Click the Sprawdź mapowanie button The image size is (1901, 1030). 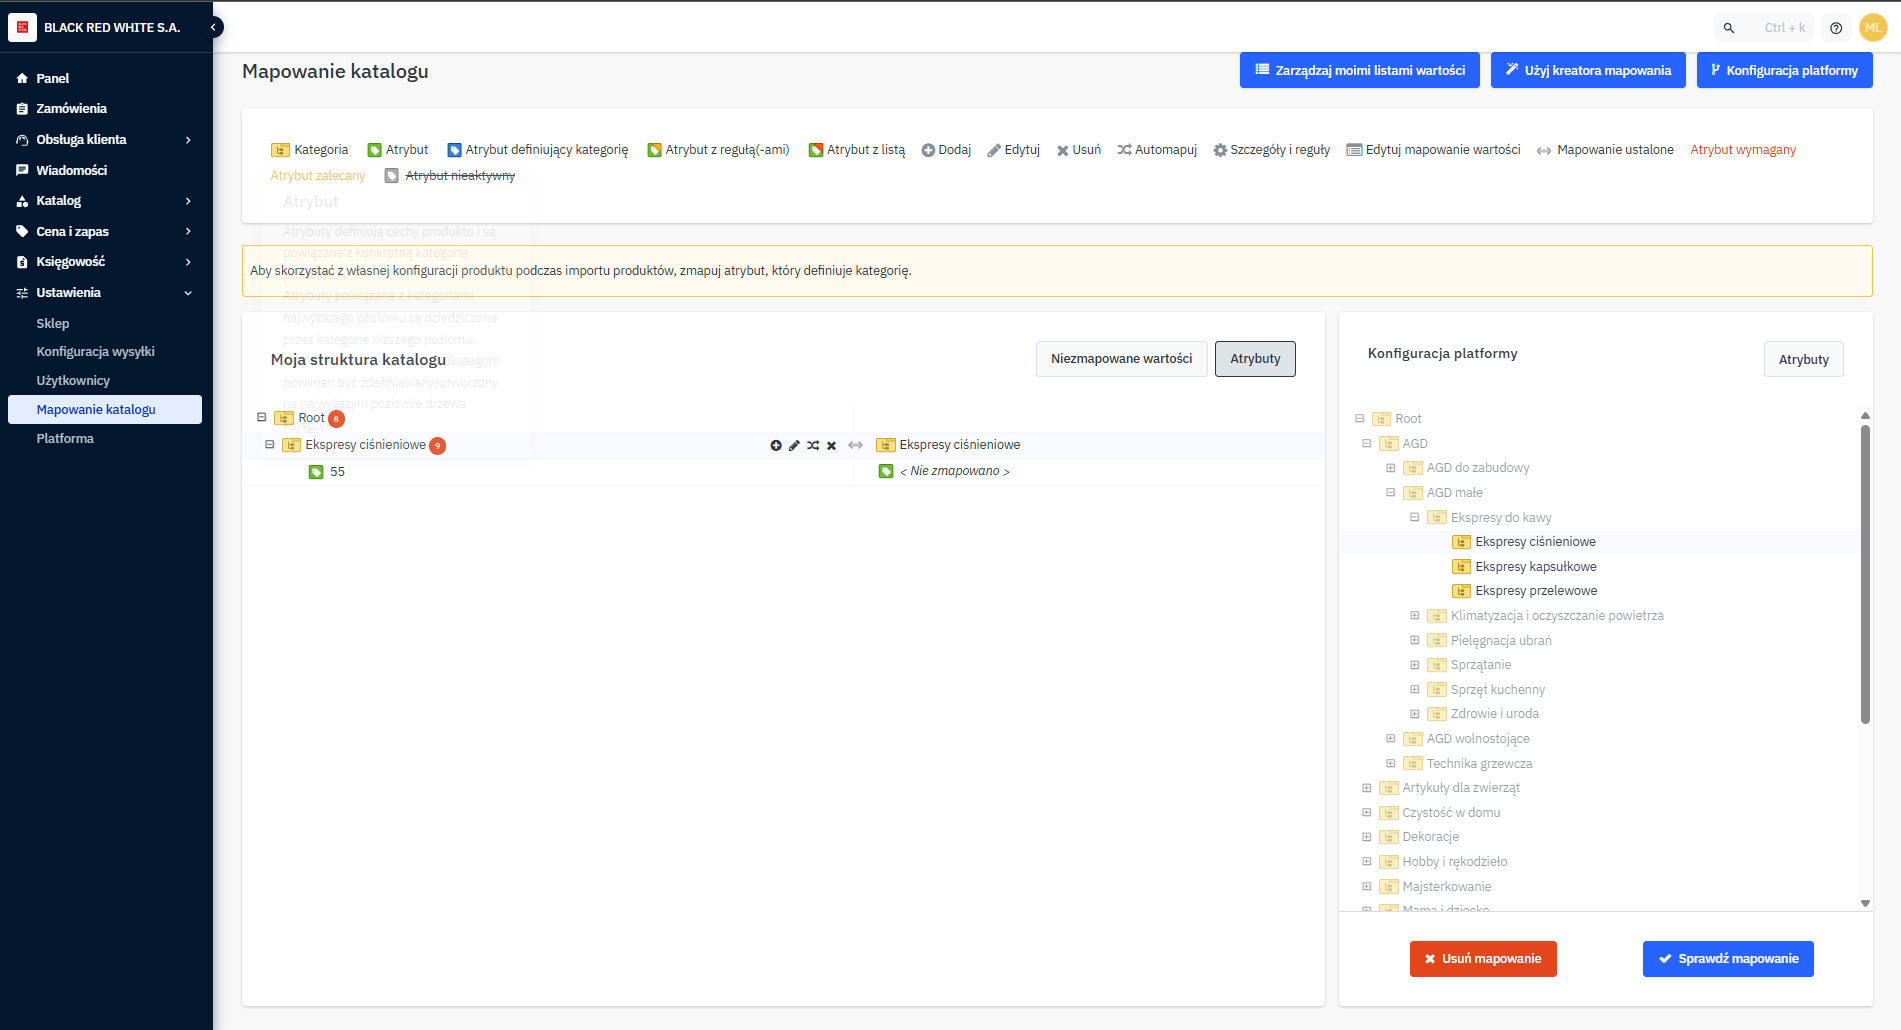(1728, 959)
